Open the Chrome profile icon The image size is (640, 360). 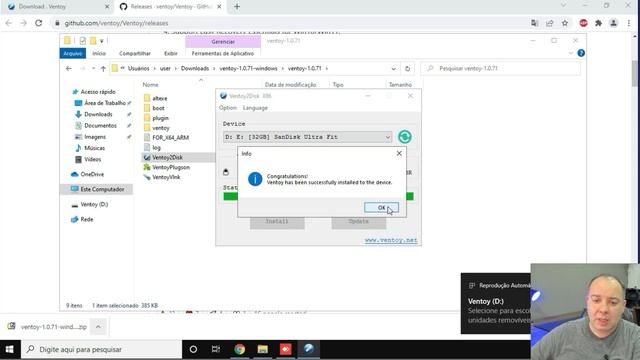click(613, 23)
